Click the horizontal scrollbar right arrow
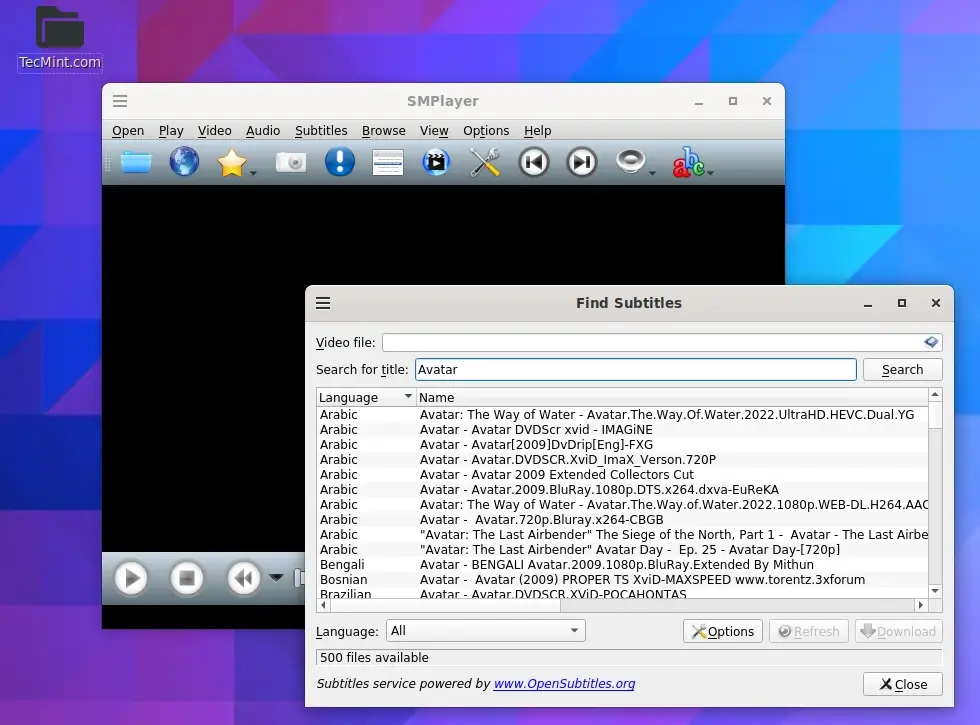 point(921,605)
